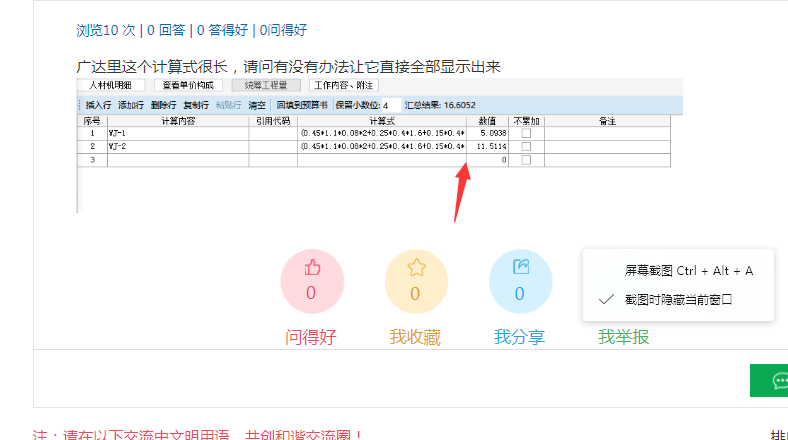Screen dimensions: 788x440
Task: Click the green chat bubble icon
Action: [779, 380]
